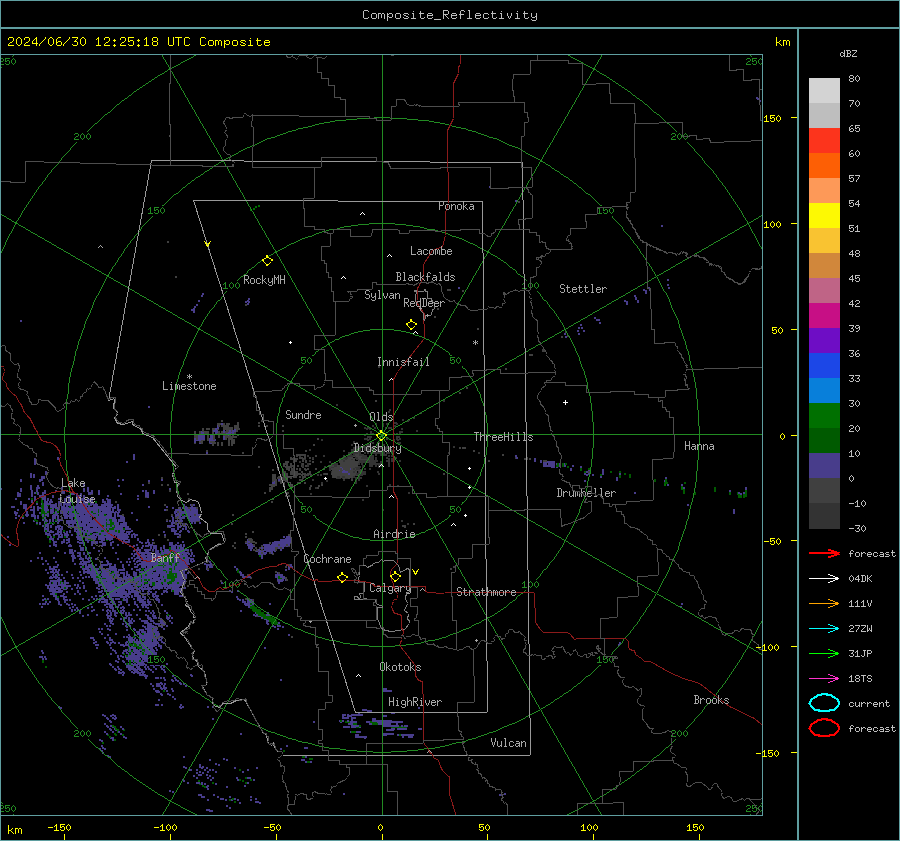Click the Stettler label

(583, 289)
